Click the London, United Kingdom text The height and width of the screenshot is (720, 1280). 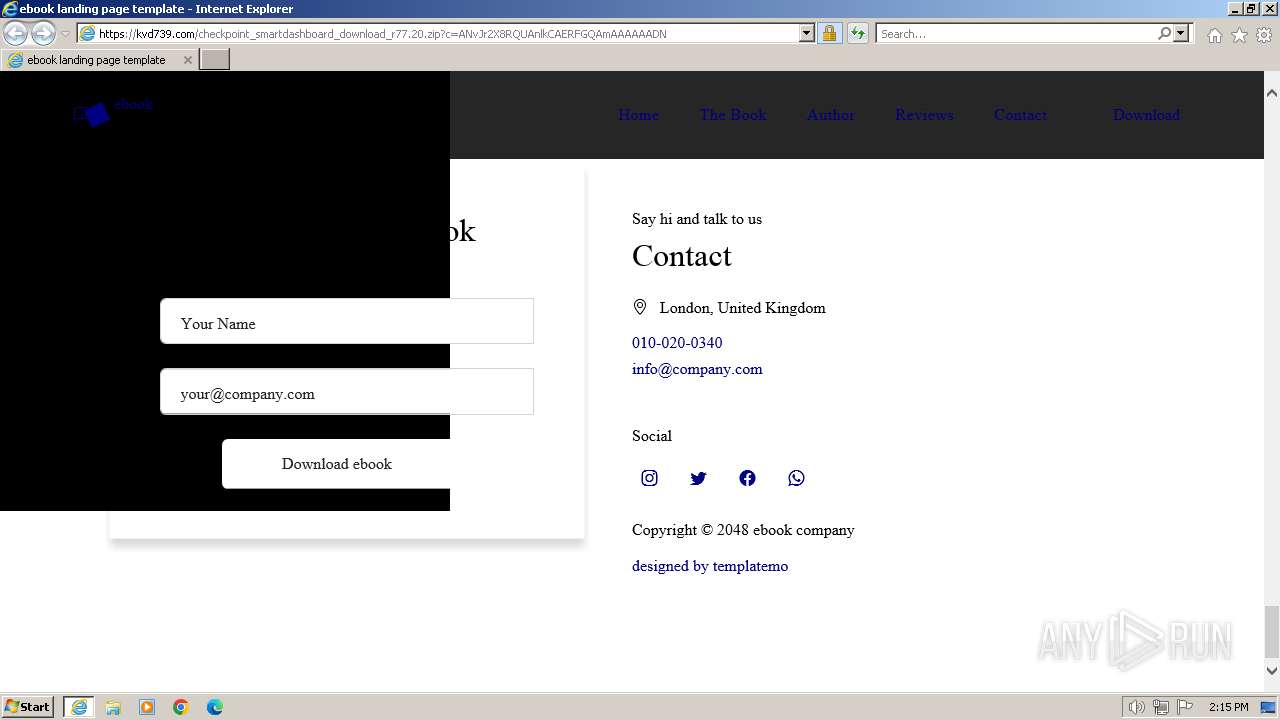[742, 308]
